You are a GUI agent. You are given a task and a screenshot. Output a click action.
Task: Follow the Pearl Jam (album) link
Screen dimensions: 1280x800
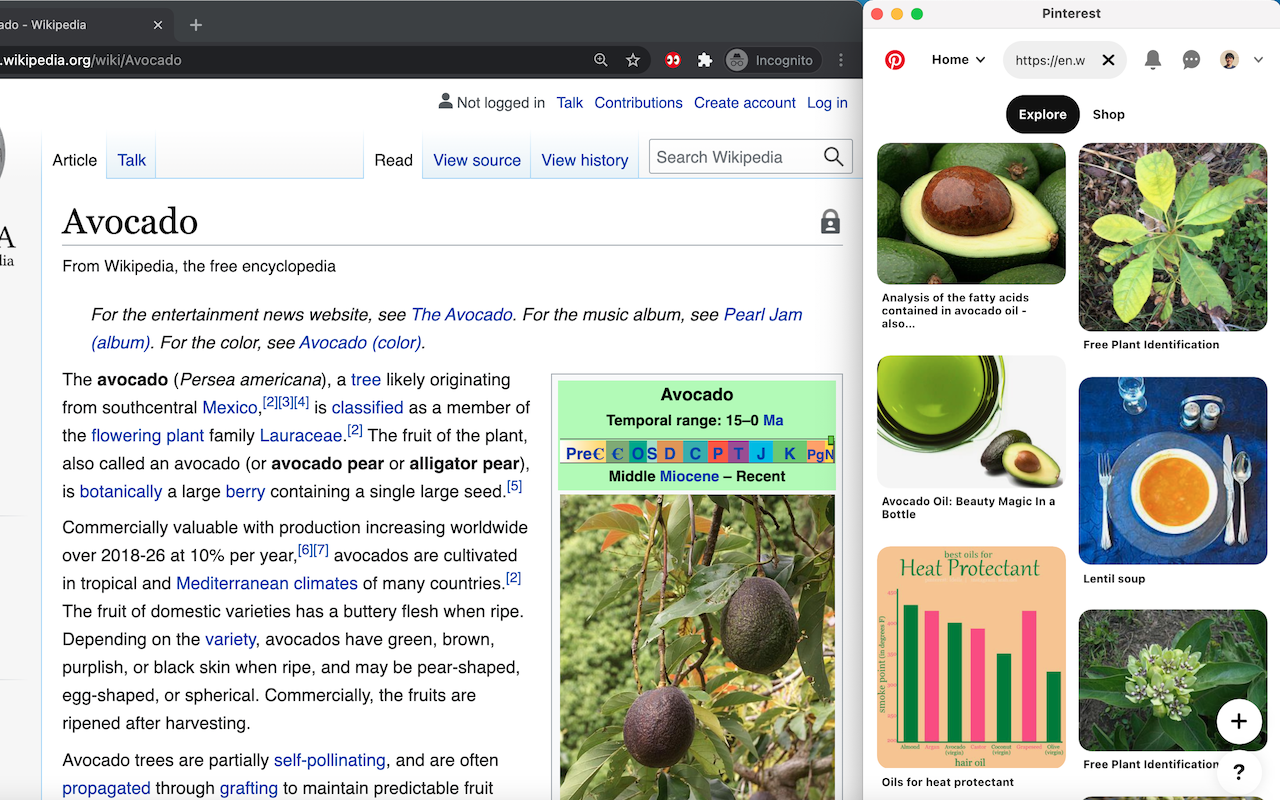click(447, 328)
